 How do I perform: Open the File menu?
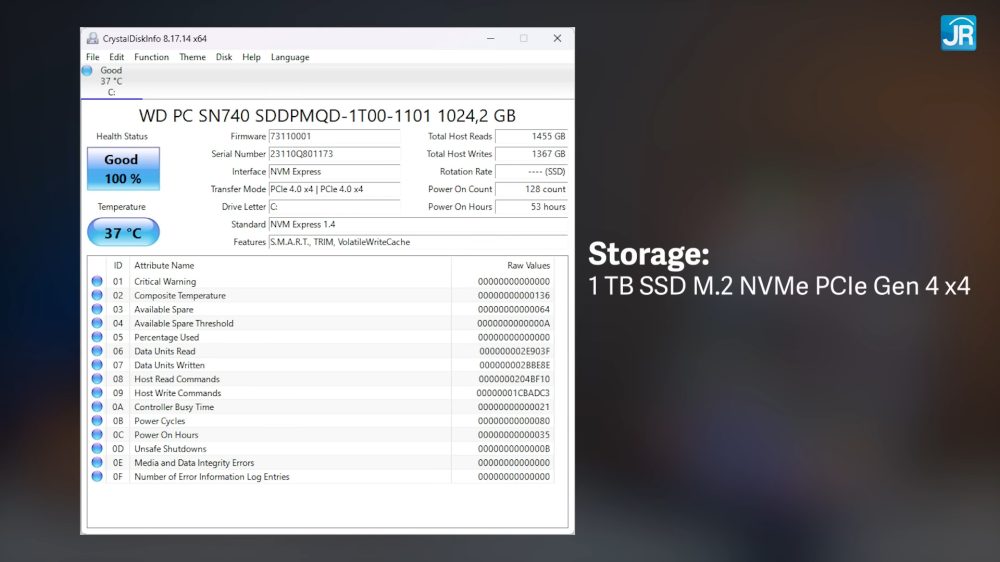[x=92, y=57]
